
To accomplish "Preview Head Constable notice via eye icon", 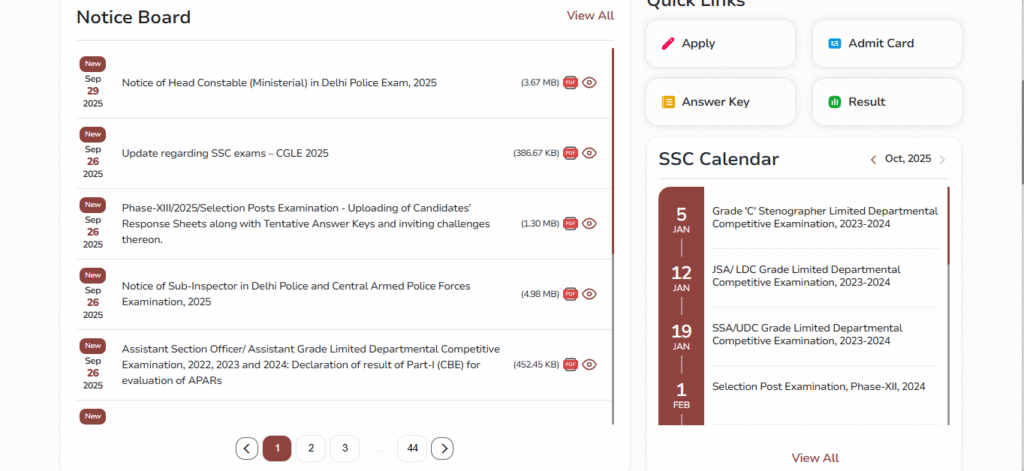I will tap(590, 82).
